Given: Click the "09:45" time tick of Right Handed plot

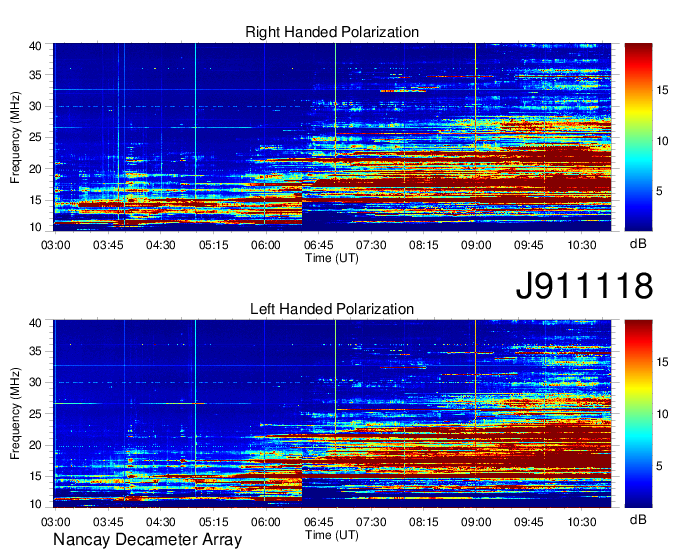Looking at the screenshot, I should [529, 245].
